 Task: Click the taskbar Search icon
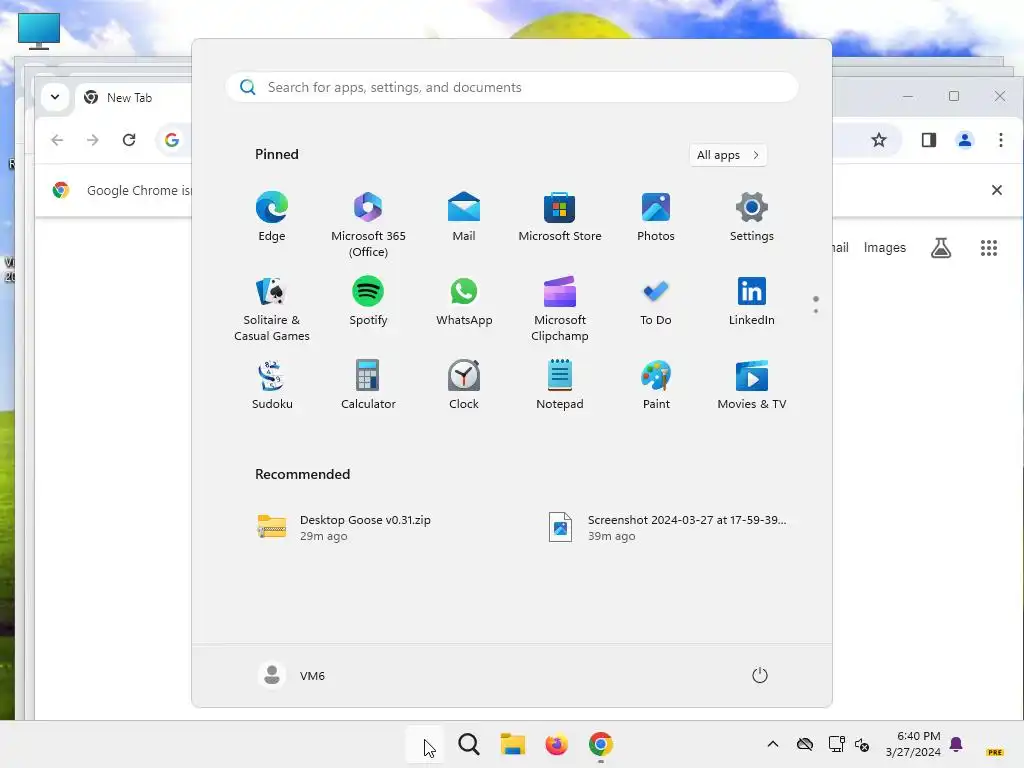(469, 744)
